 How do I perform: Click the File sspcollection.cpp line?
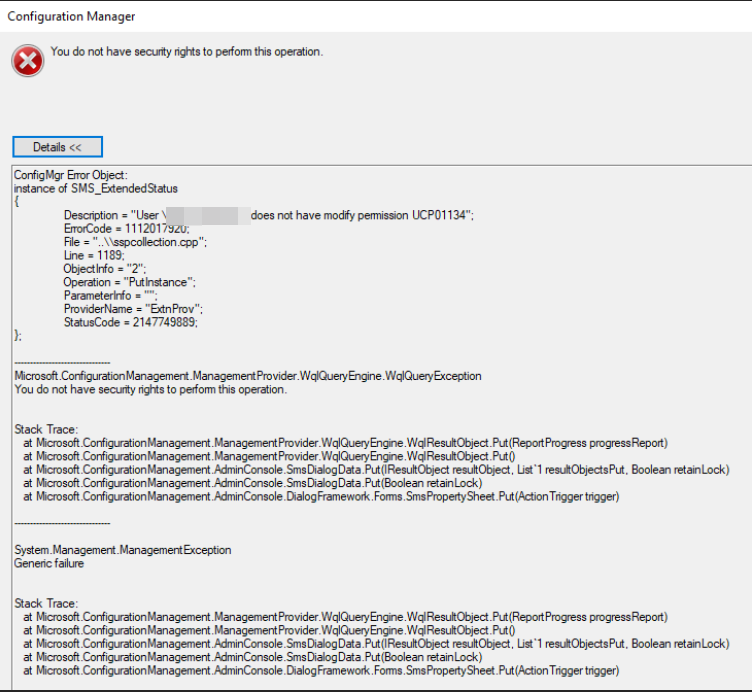coord(135,242)
